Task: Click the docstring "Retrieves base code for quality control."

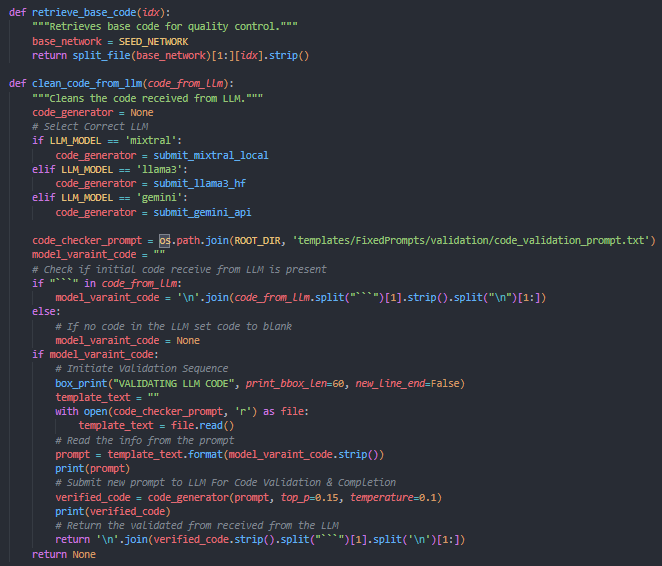Action: [x=165, y=27]
